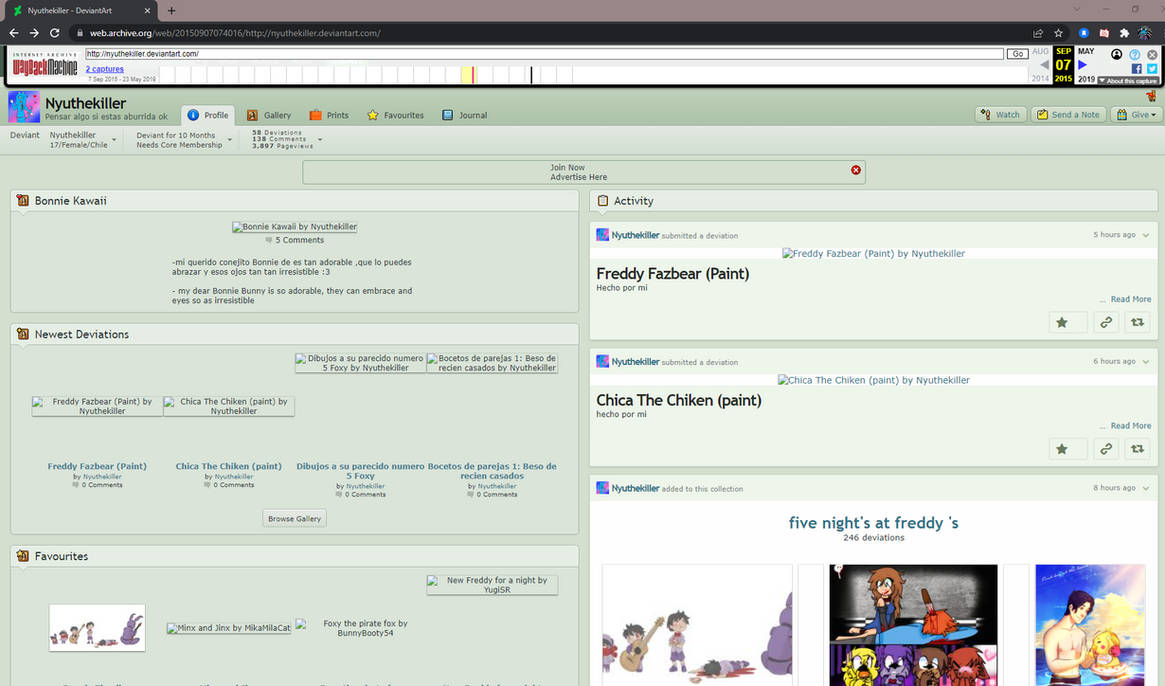Open the Gallery tab
This screenshot has width=1165, height=686.
(269, 115)
